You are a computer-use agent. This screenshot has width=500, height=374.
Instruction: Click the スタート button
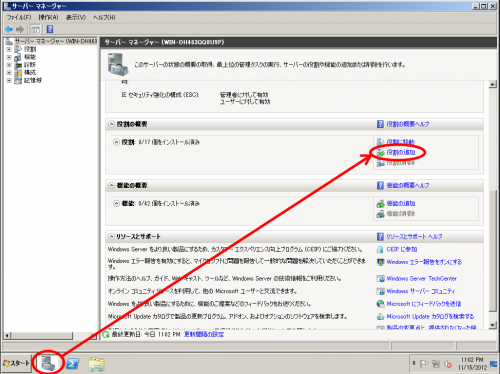point(17,363)
